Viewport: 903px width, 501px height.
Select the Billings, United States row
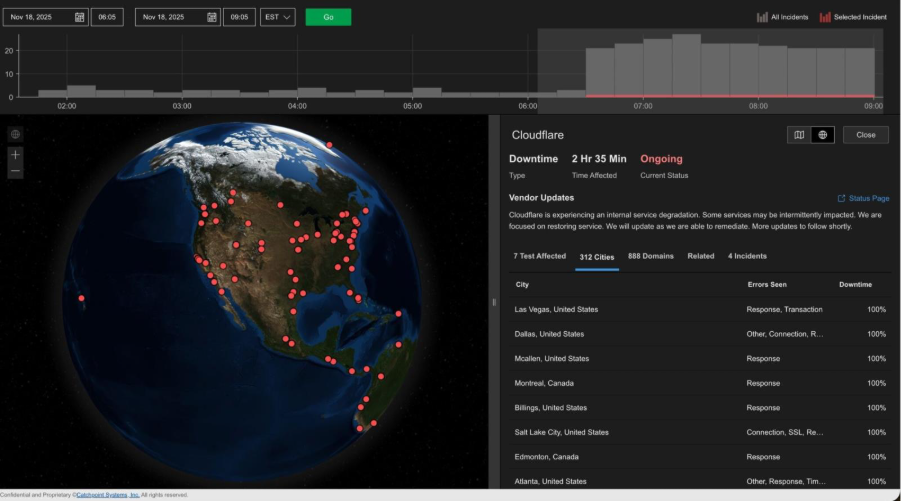[x=700, y=408]
